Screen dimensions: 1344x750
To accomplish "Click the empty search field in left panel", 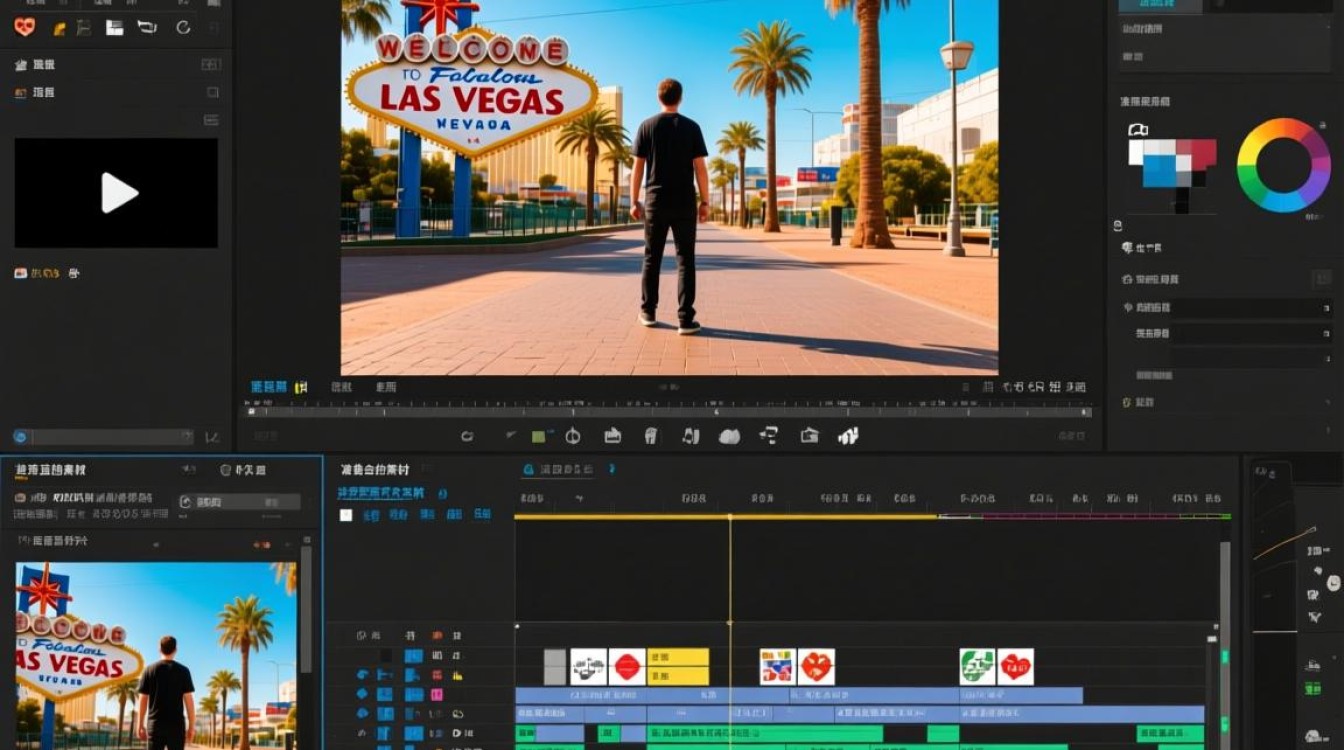I will [110, 437].
